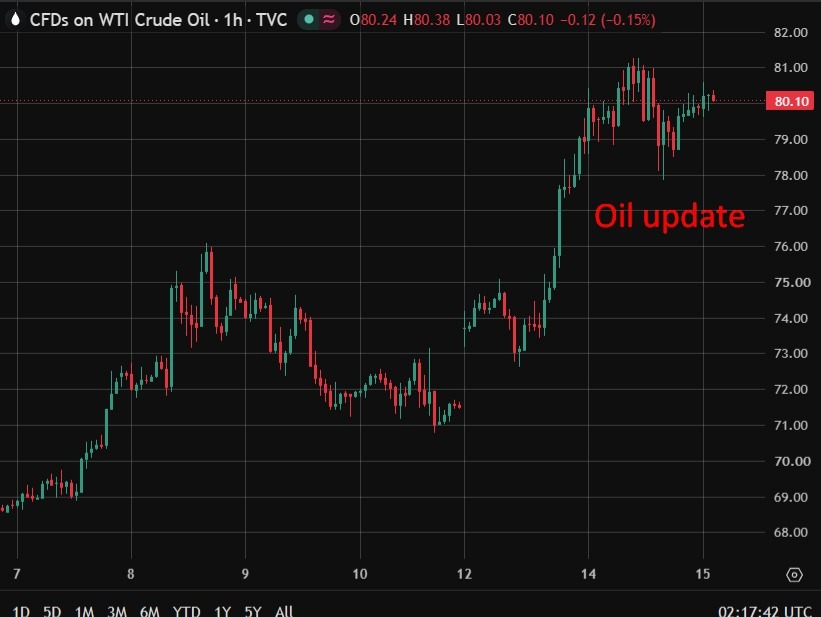Select the 5D time range
The width and height of the screenshot is (821, 617).
52,611
